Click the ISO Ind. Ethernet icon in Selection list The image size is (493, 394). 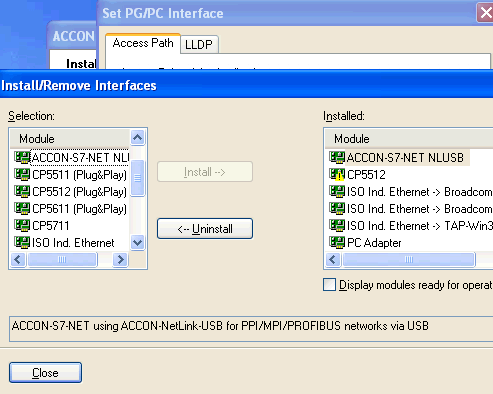[22, 242]
